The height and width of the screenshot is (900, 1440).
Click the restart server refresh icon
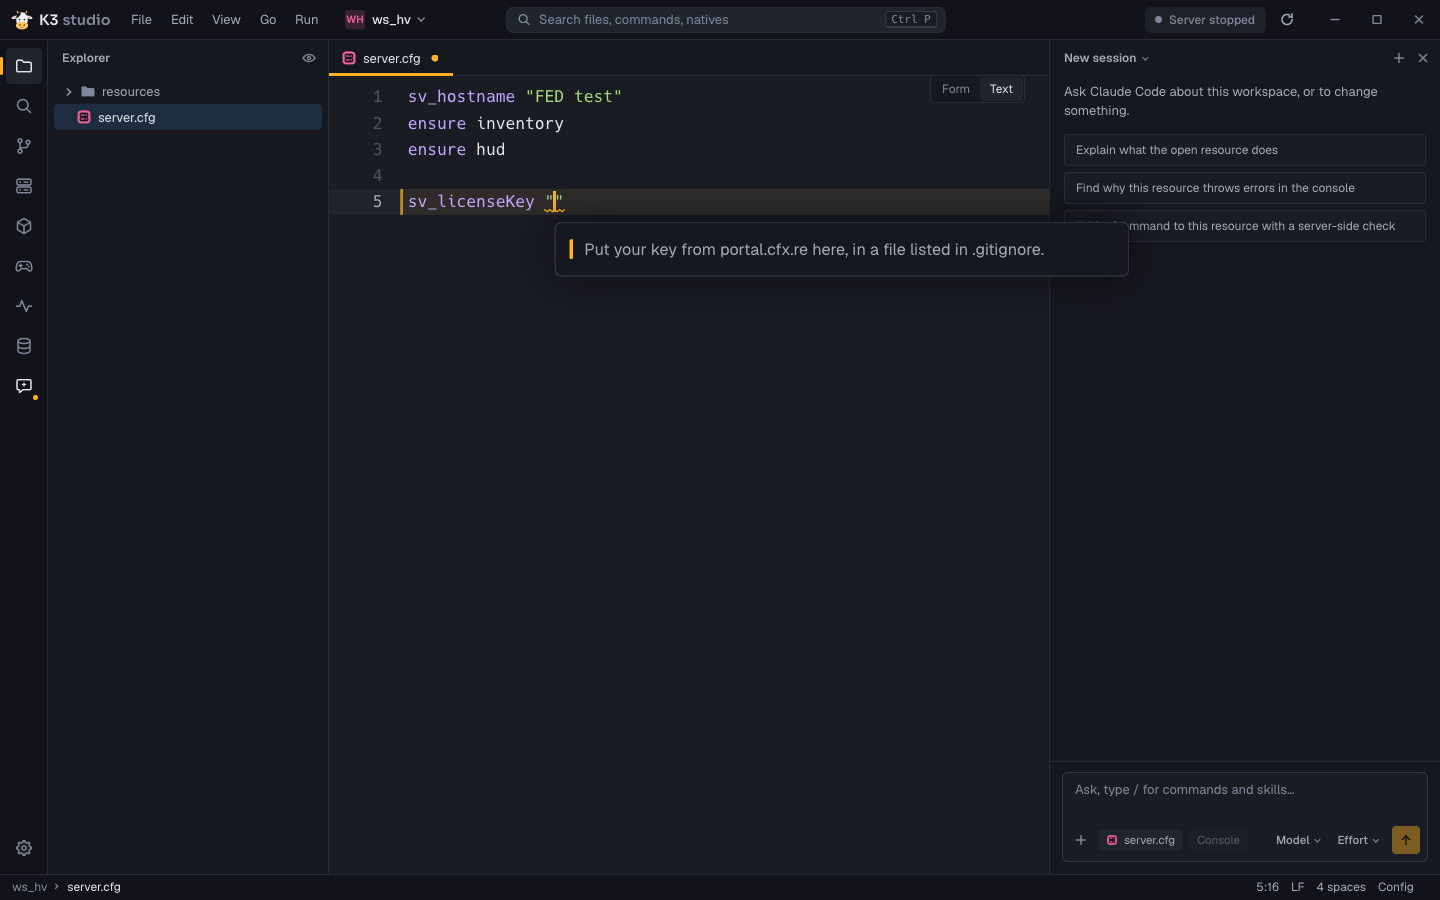(1287, 19)
